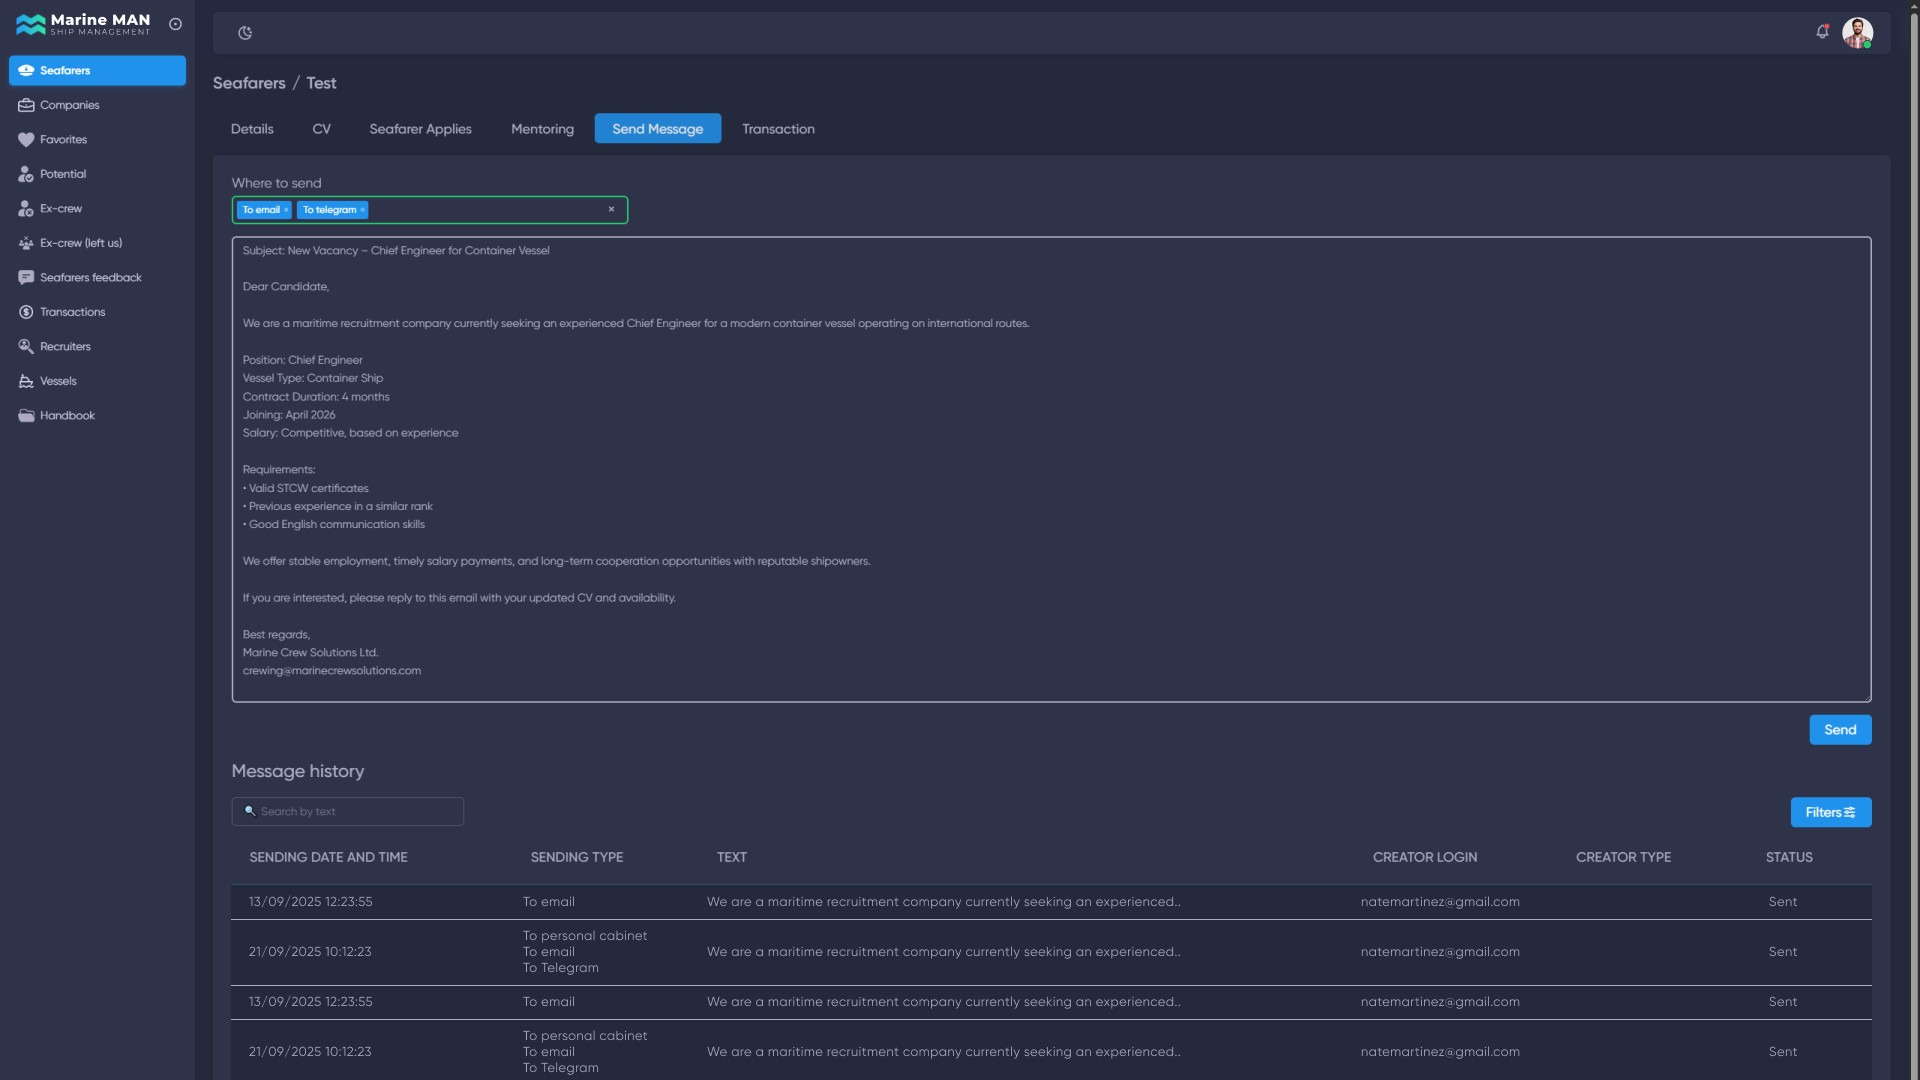Click the Marine MAN logo
1920x1080 pixels.
tap(83, 24)
